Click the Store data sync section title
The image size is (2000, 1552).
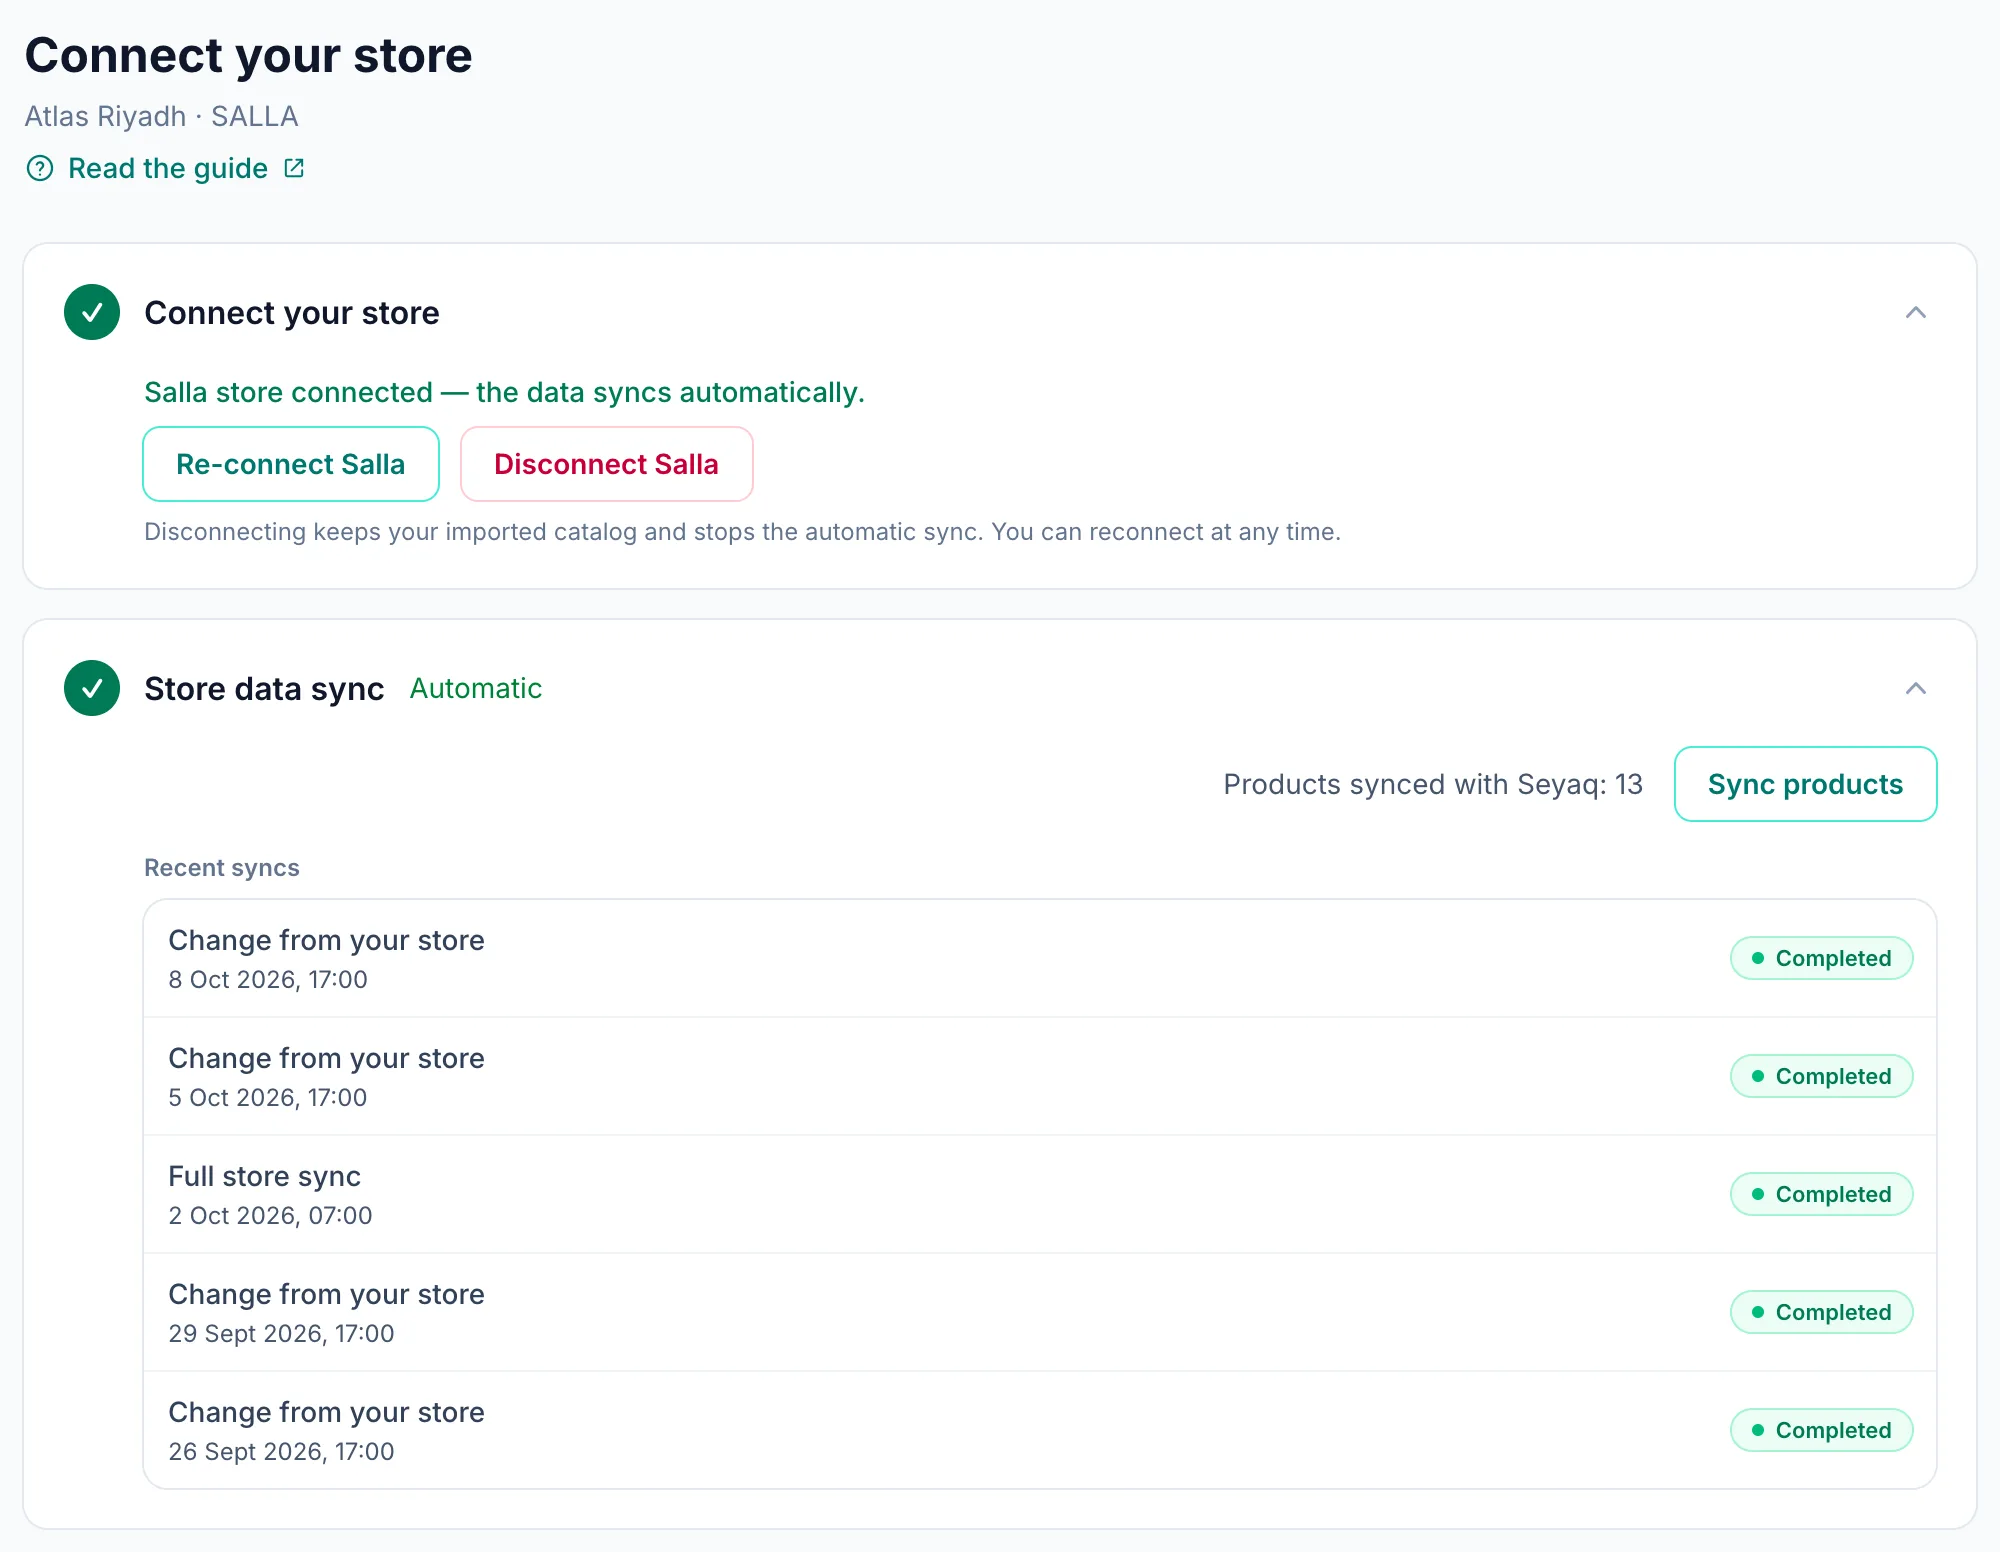264,688
